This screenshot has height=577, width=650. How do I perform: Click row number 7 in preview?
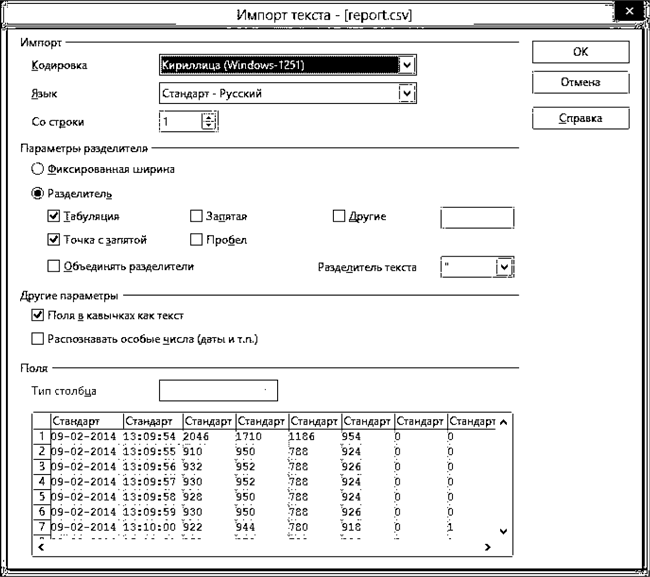pos(41,526)
